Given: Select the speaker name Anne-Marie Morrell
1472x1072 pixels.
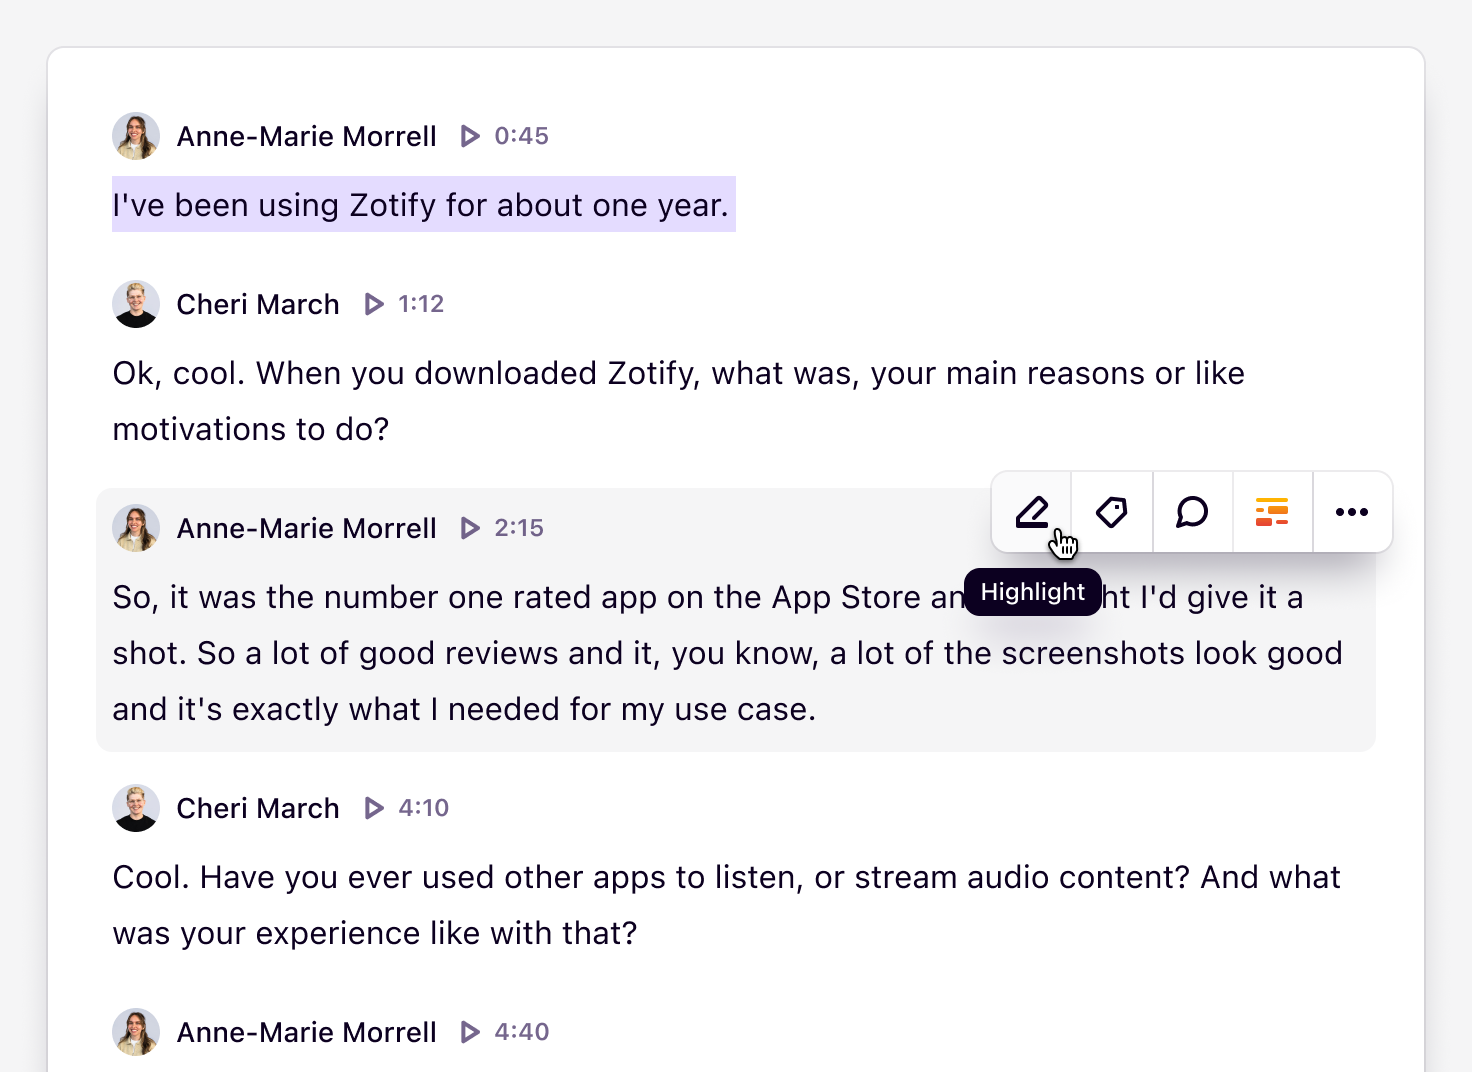Looking at the screenshot, I should click(307, 136).
